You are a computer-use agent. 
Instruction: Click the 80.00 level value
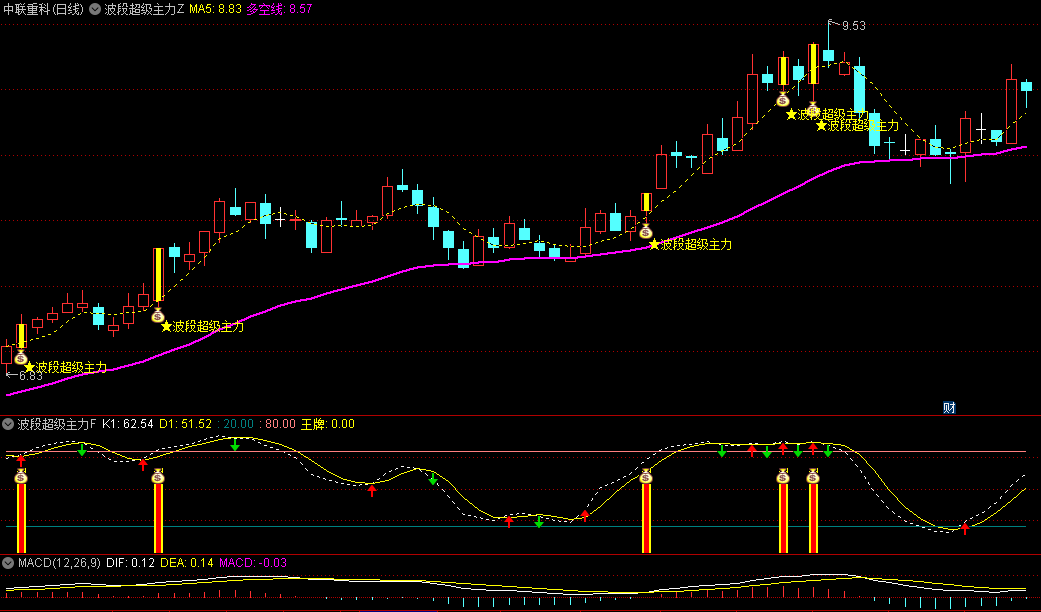pyautogui.click(x=280, y=423)
